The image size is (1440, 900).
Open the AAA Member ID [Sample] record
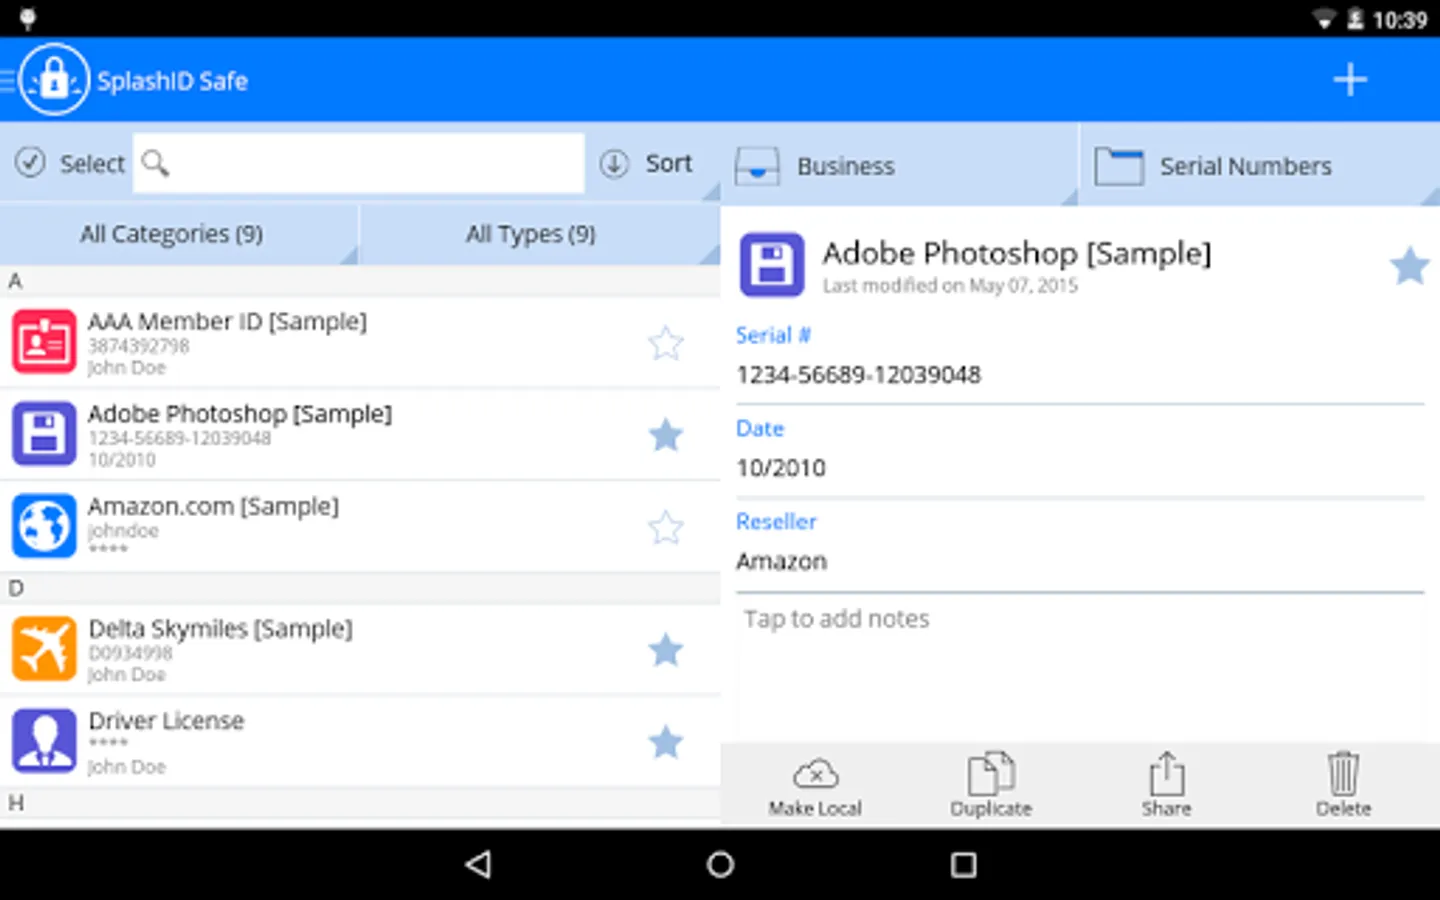tap(360, 343)
